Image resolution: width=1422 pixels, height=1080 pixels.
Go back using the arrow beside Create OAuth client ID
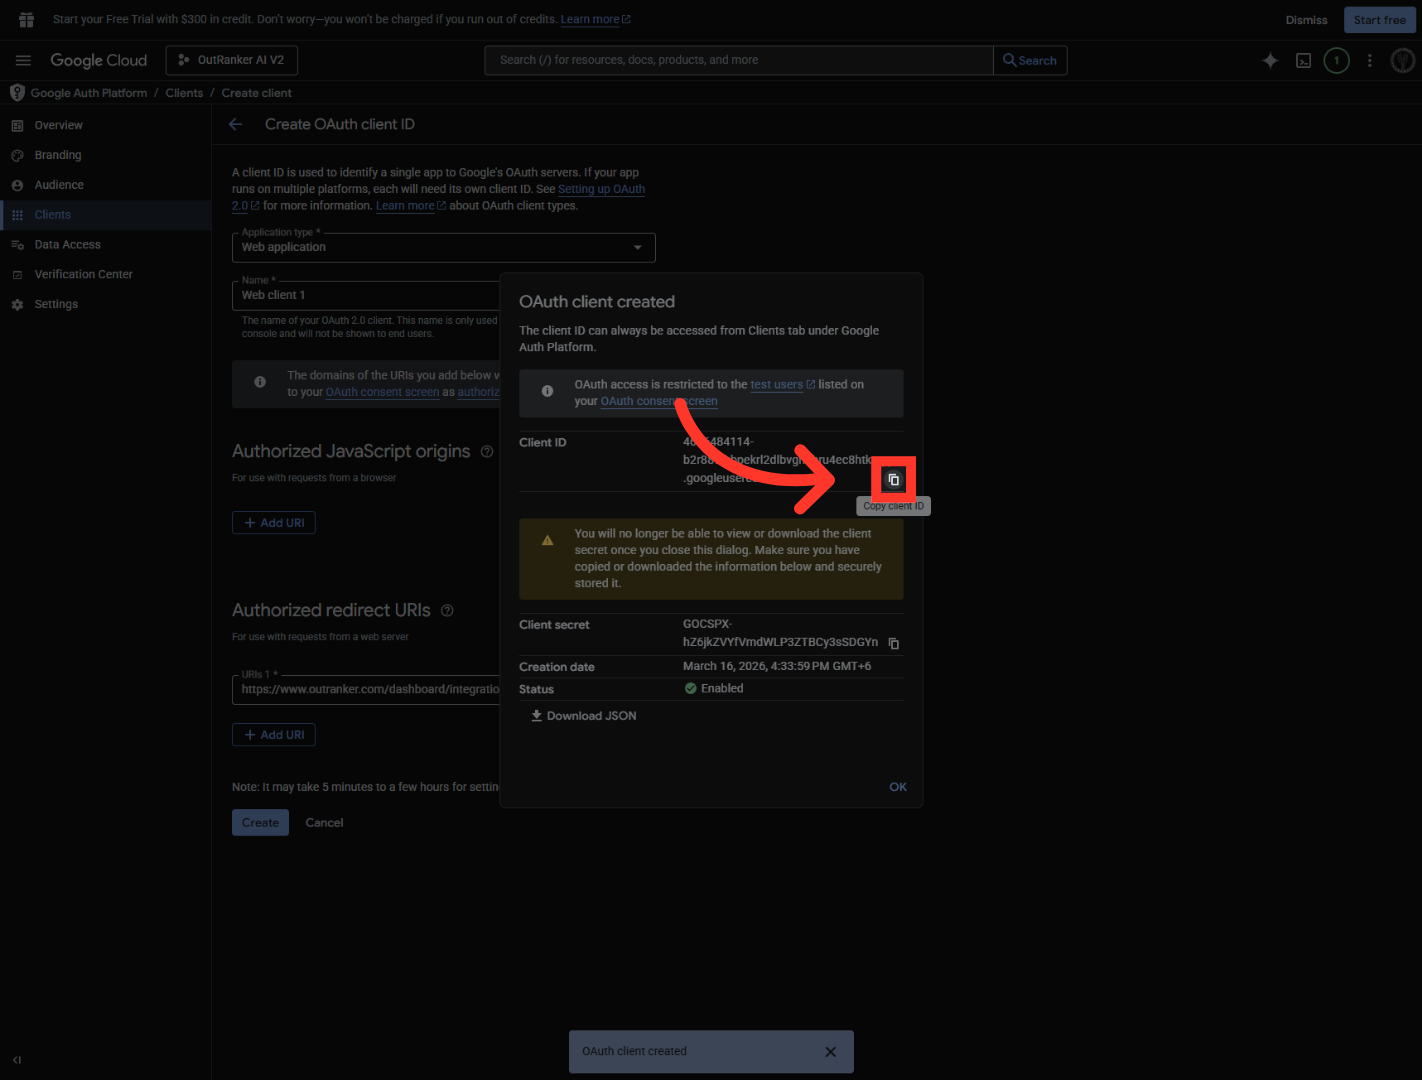(236, 124)
